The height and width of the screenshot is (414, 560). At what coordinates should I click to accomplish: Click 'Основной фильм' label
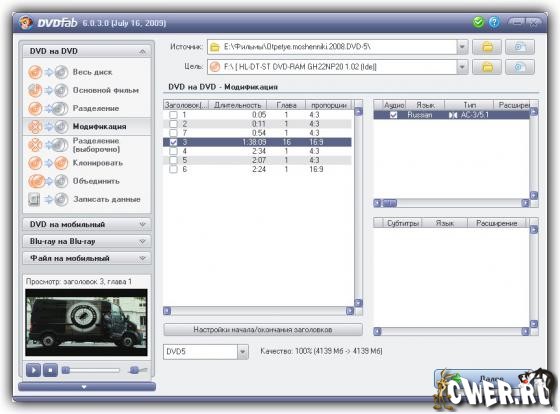pyautogui.click(x=106, y=90)
